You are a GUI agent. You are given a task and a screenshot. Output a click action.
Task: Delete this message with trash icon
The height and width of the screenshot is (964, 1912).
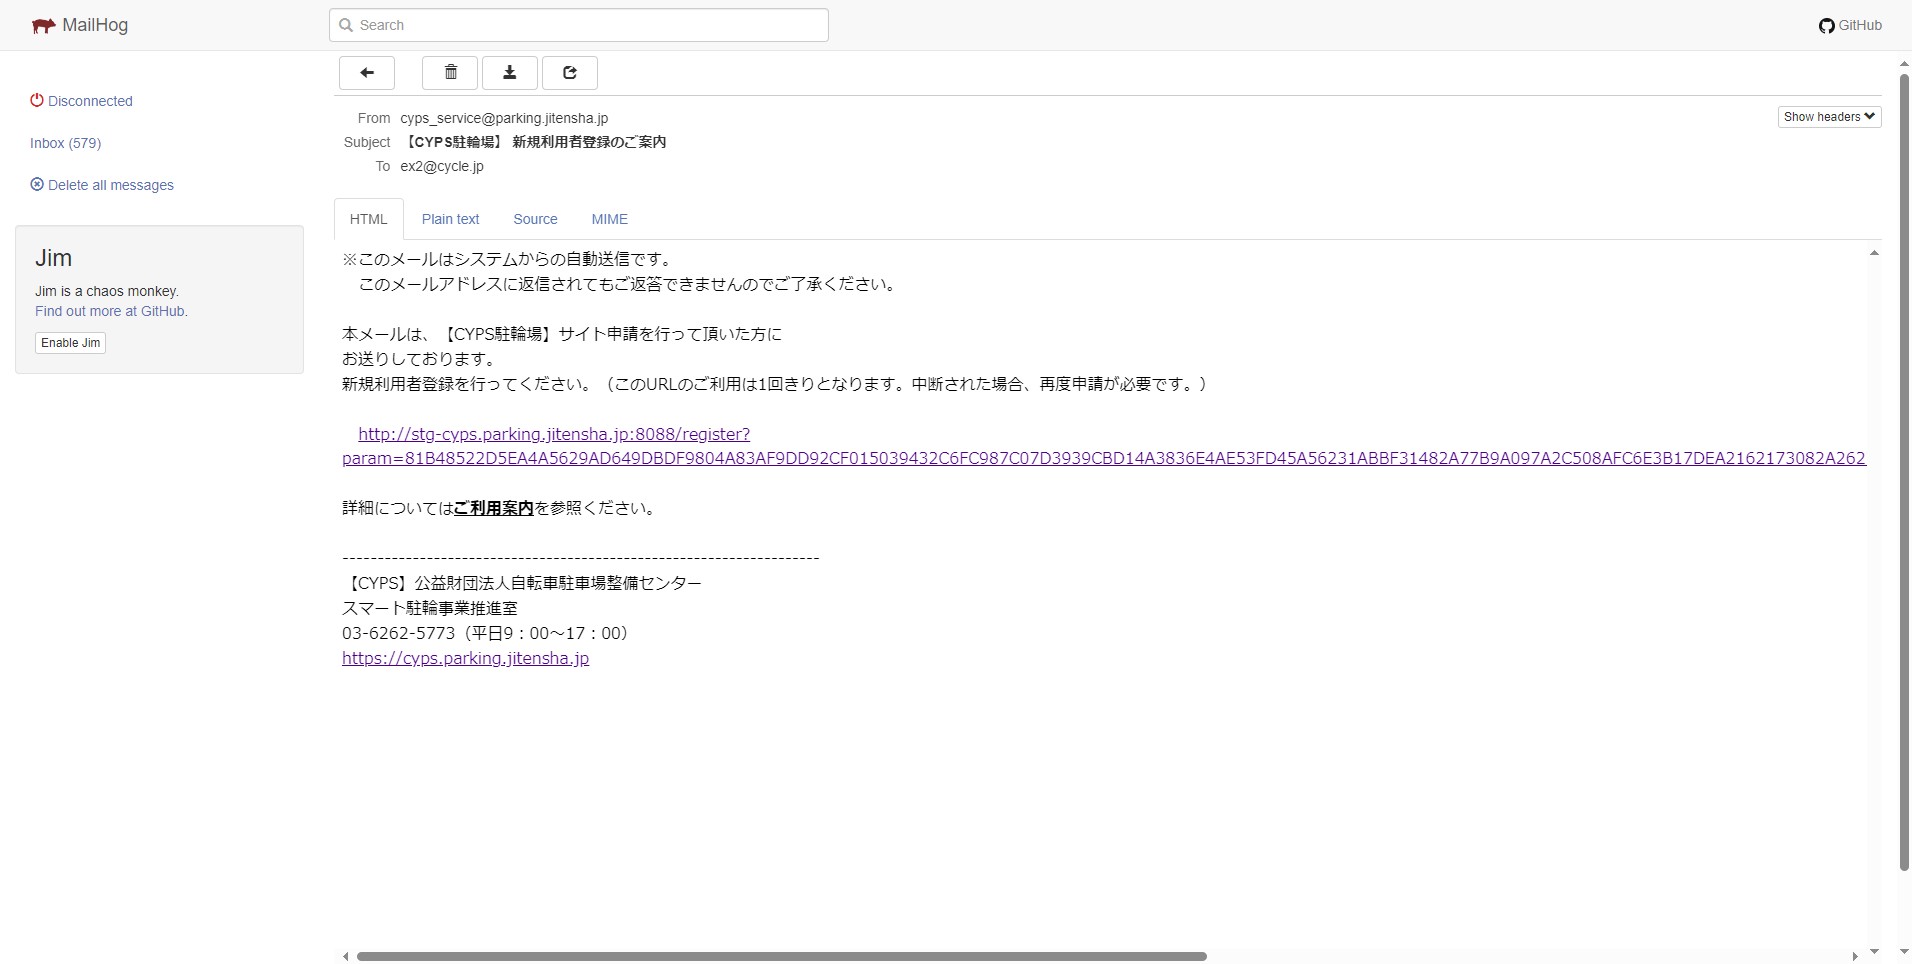(450, 73)
